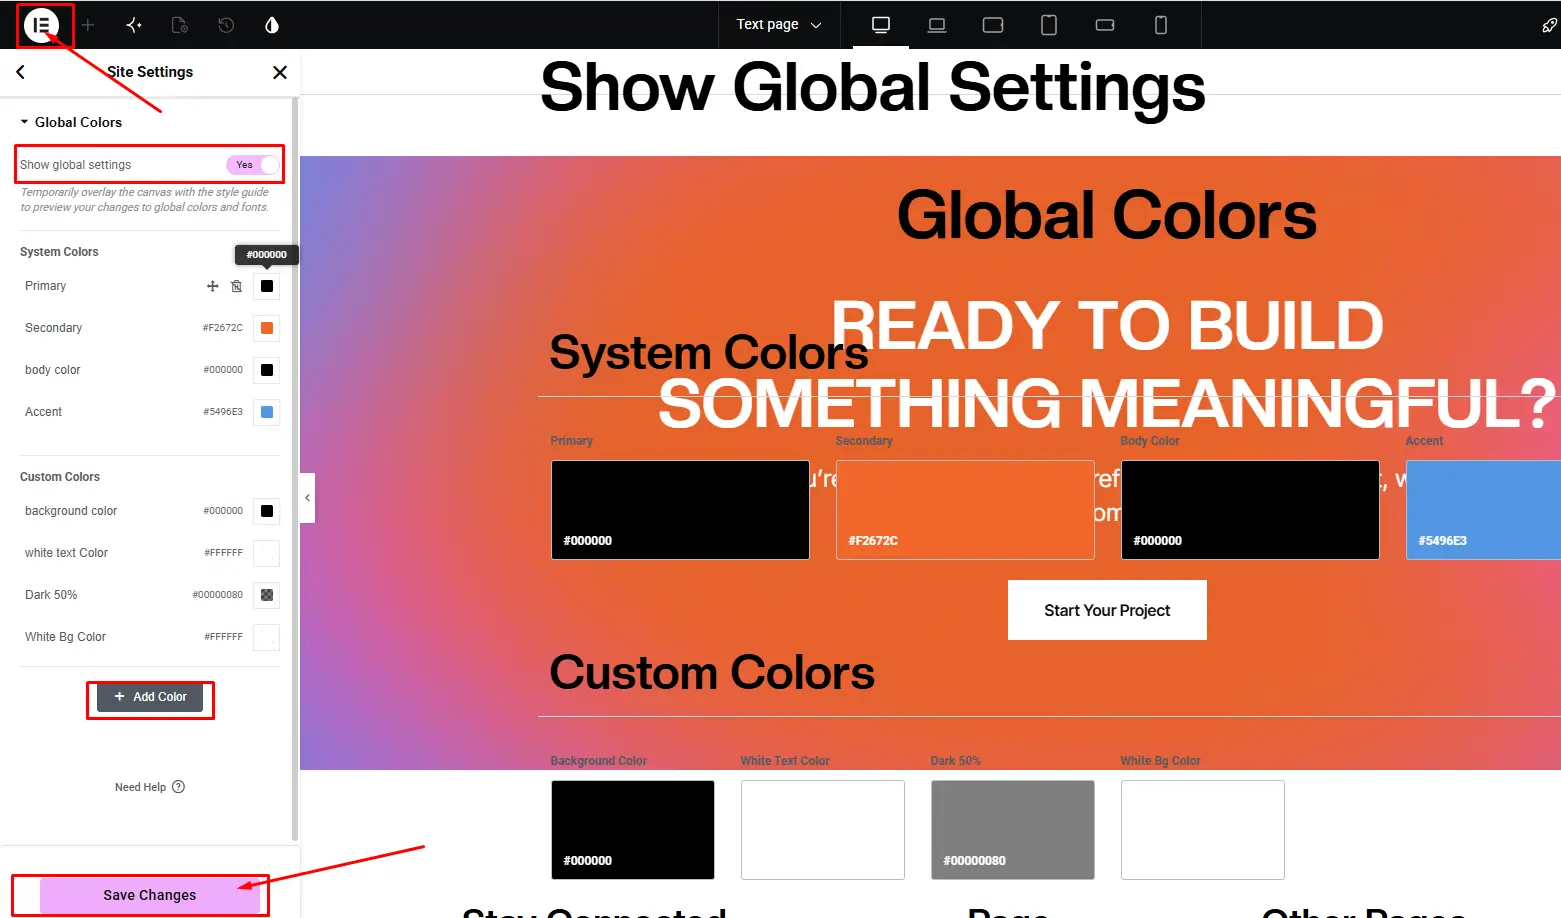Open the Dark 50% swatch picker
The height and width of the screenshot is (918, 1561).
click(x=267, y=595)
